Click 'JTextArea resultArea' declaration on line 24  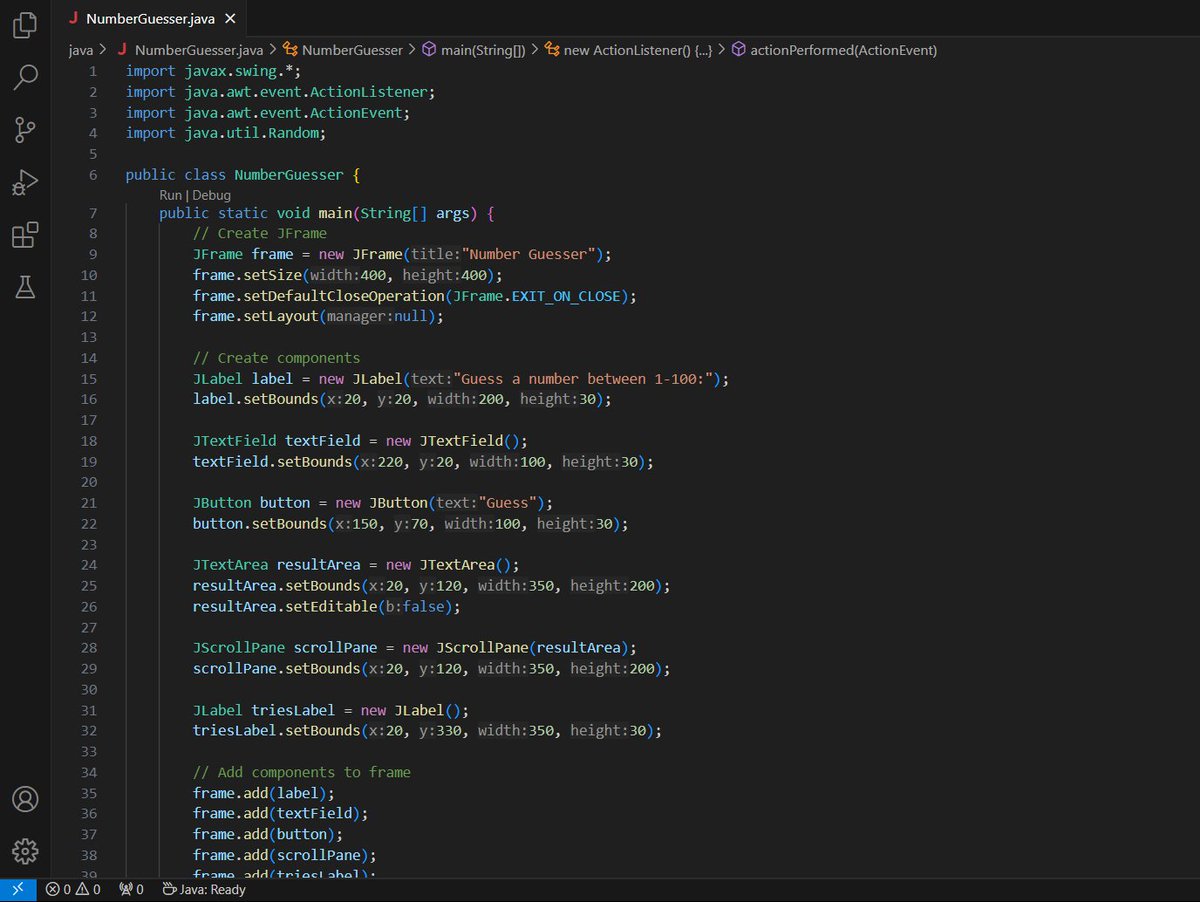277,565
